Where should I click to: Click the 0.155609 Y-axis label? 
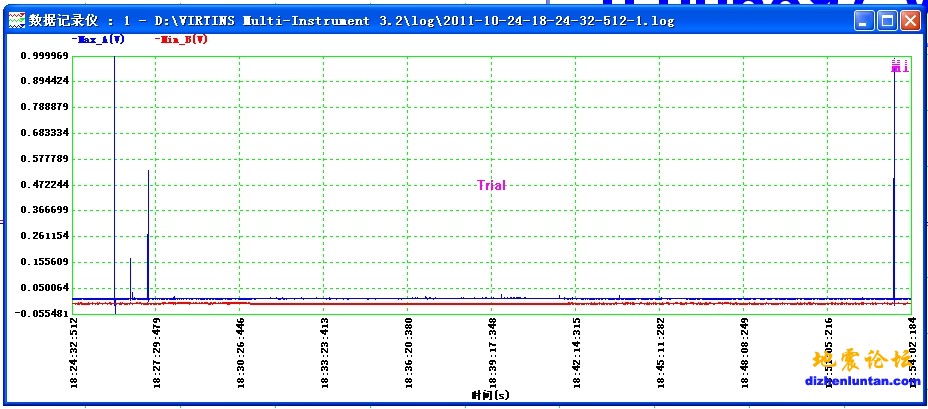[45, 262]
